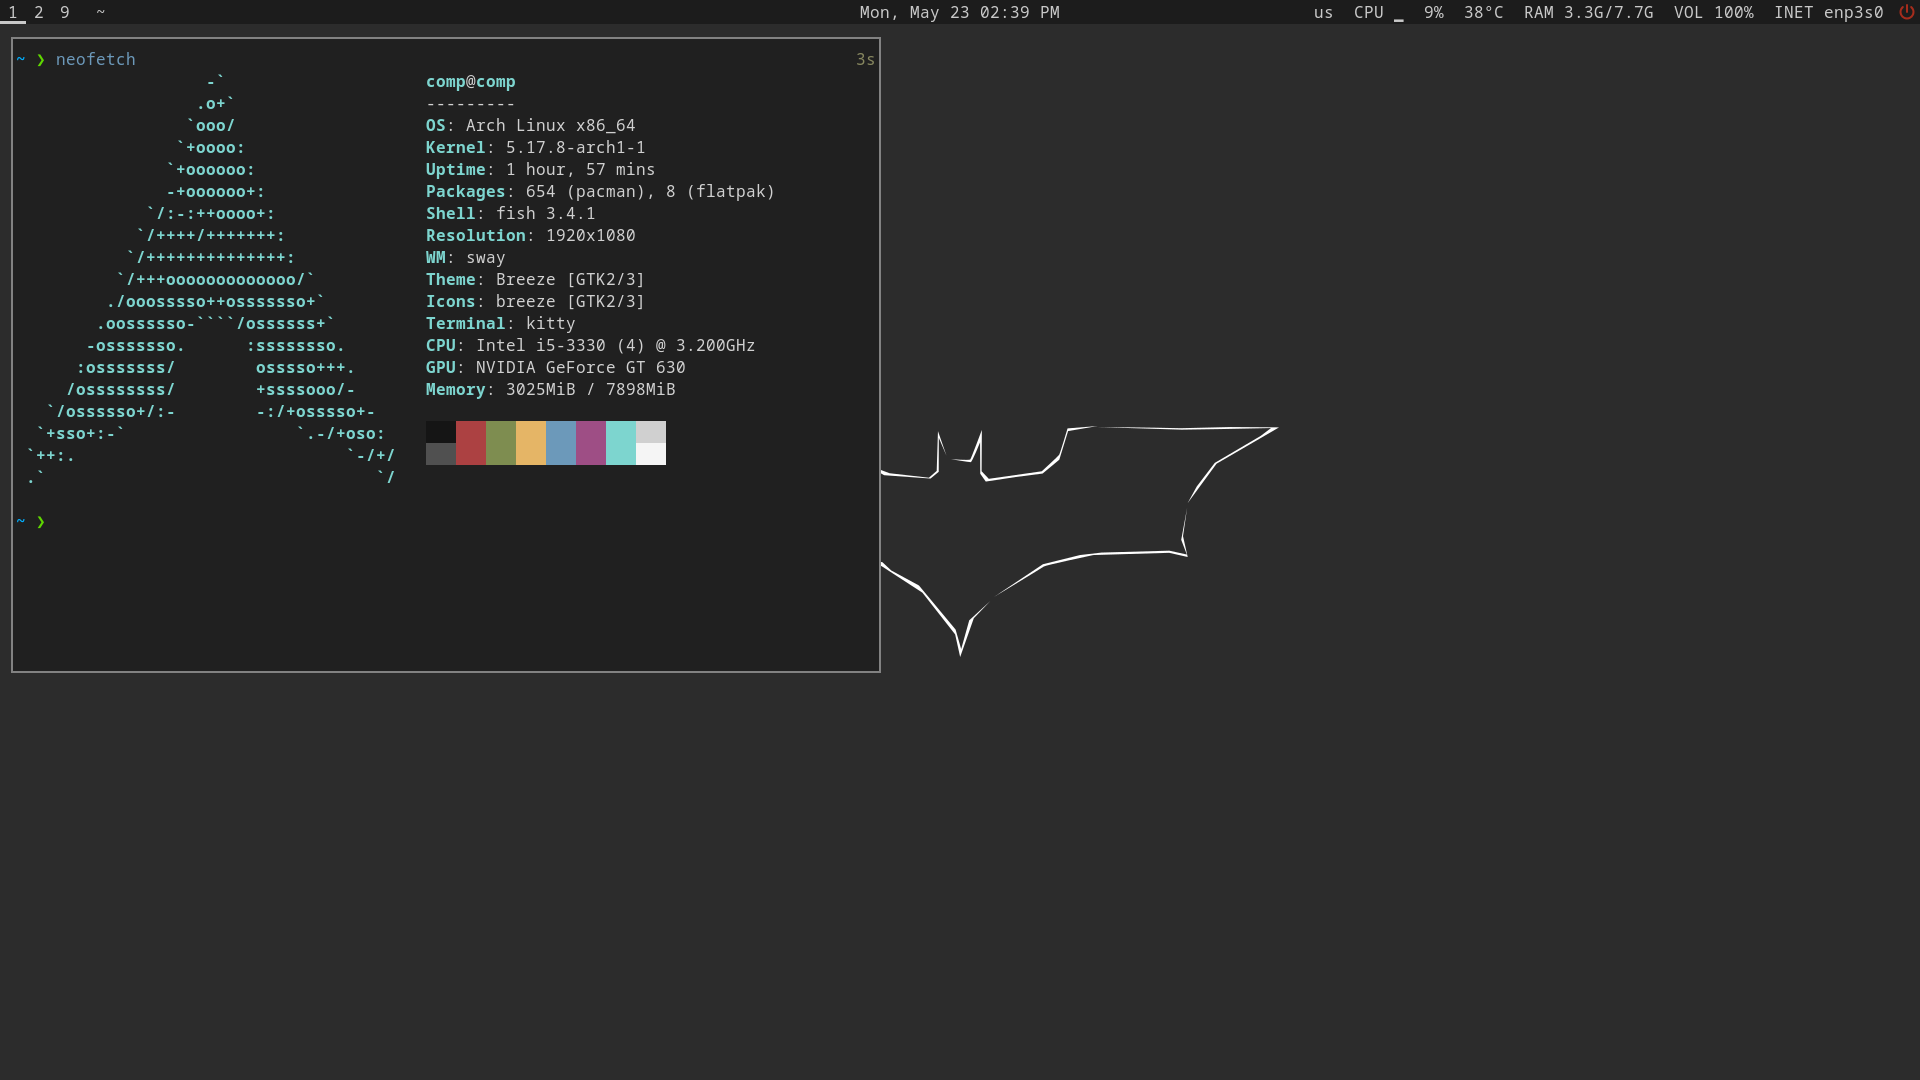Click the comp@comp title text
The height and width of the screenshot is (1080, 1920).
[x=470, y=81]
